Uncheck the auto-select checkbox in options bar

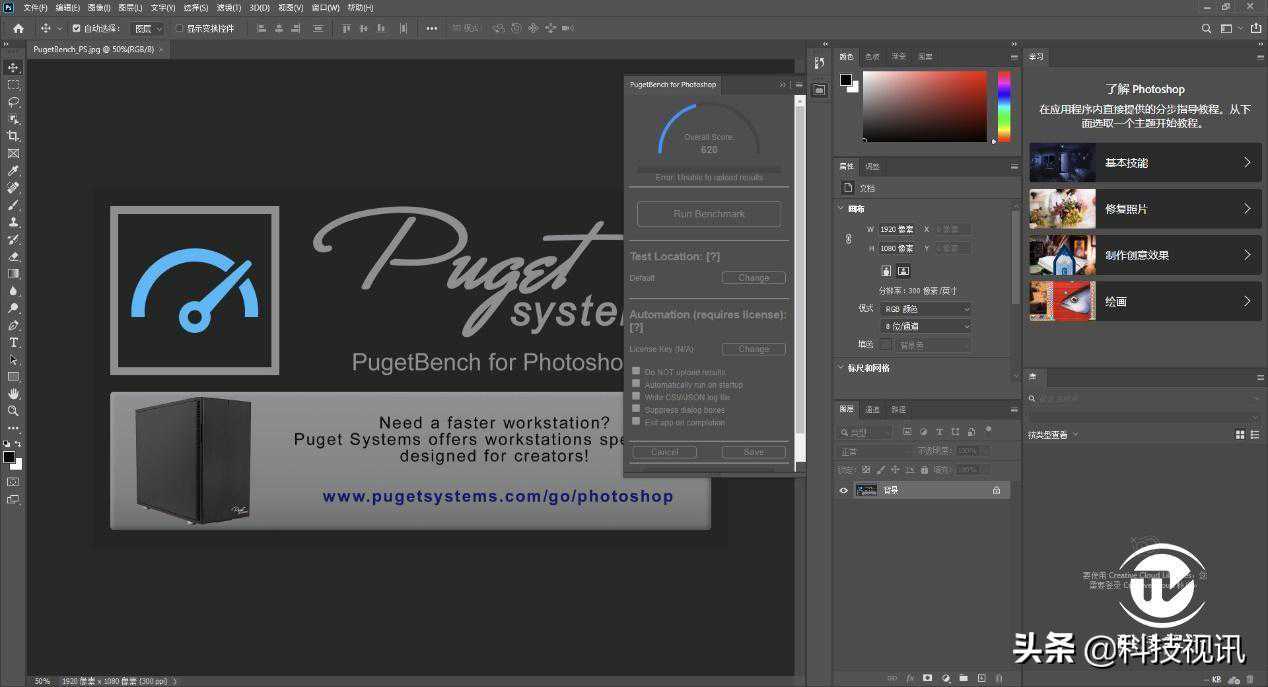pos(77,29)
